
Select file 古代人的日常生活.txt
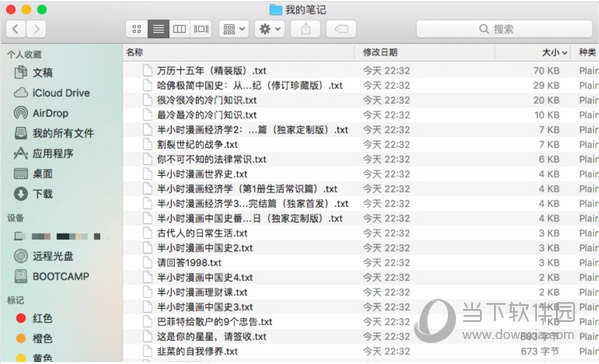[x=202, y=233]
